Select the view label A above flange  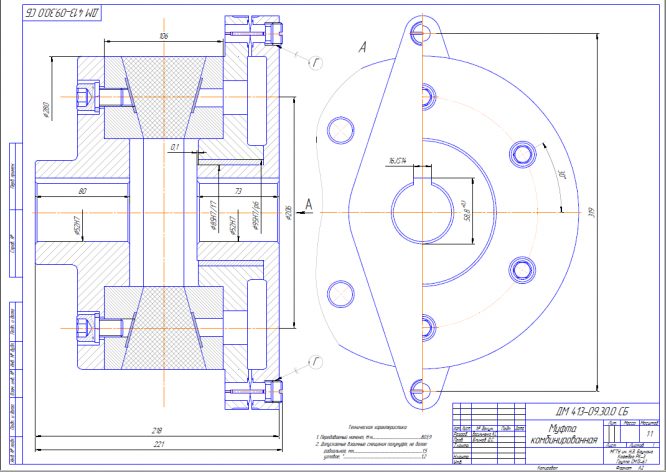click(x=362, y=47)
